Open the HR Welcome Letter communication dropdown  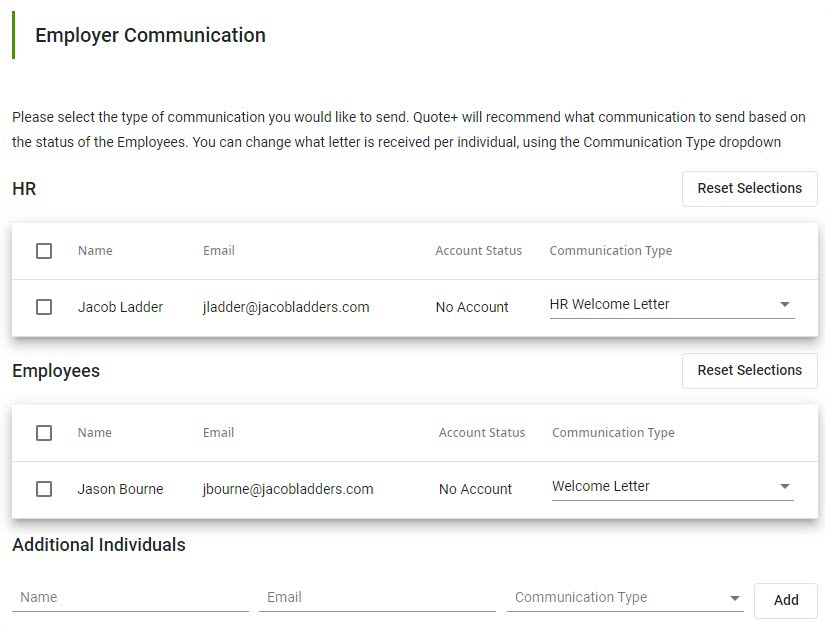click(672, 305)
